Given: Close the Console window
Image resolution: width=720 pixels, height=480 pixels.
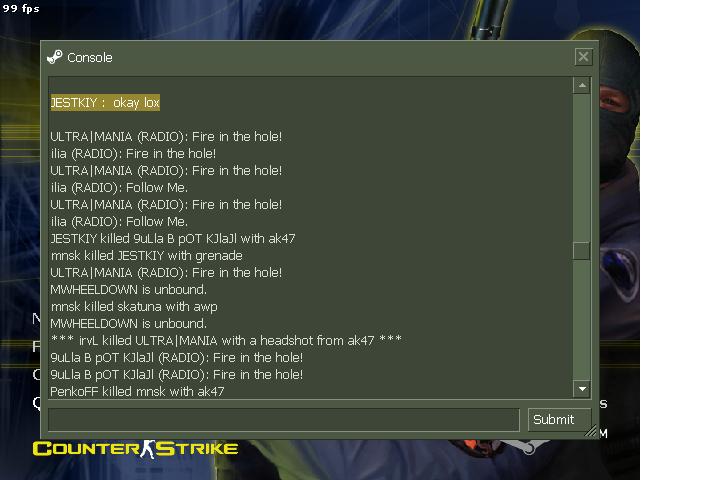Looking at the screenshot, I should (x=583, y=57).
